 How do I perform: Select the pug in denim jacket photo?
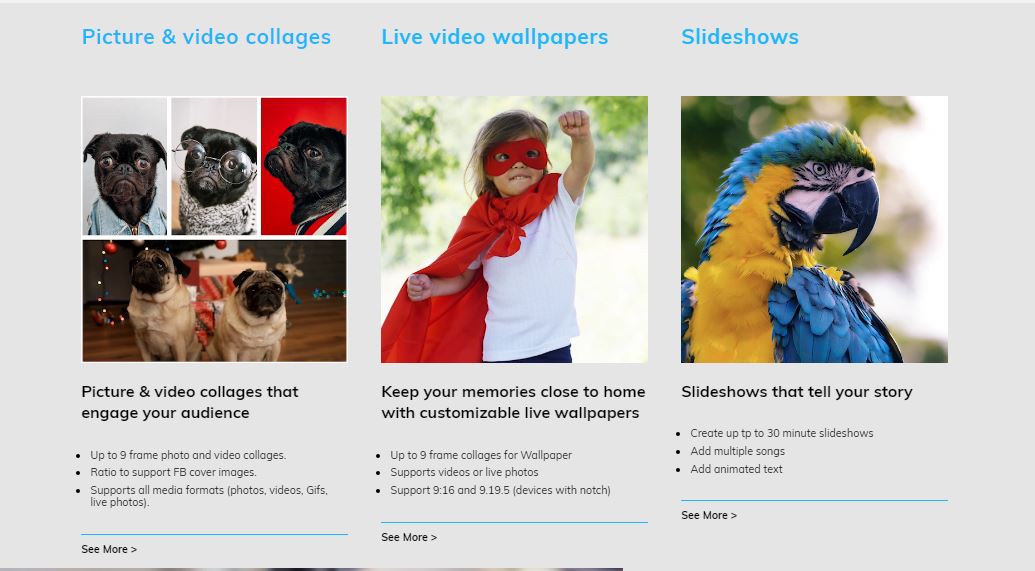[125, 166]
